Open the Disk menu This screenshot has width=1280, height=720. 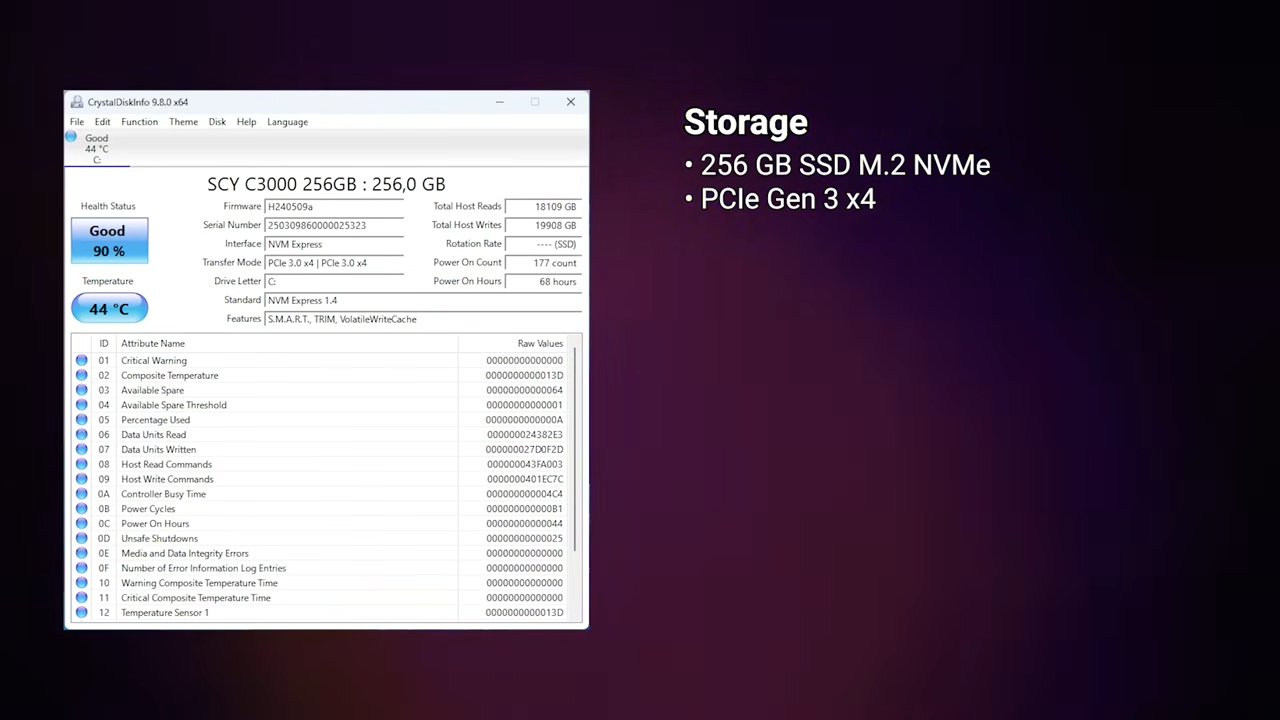tap(217, 122)
